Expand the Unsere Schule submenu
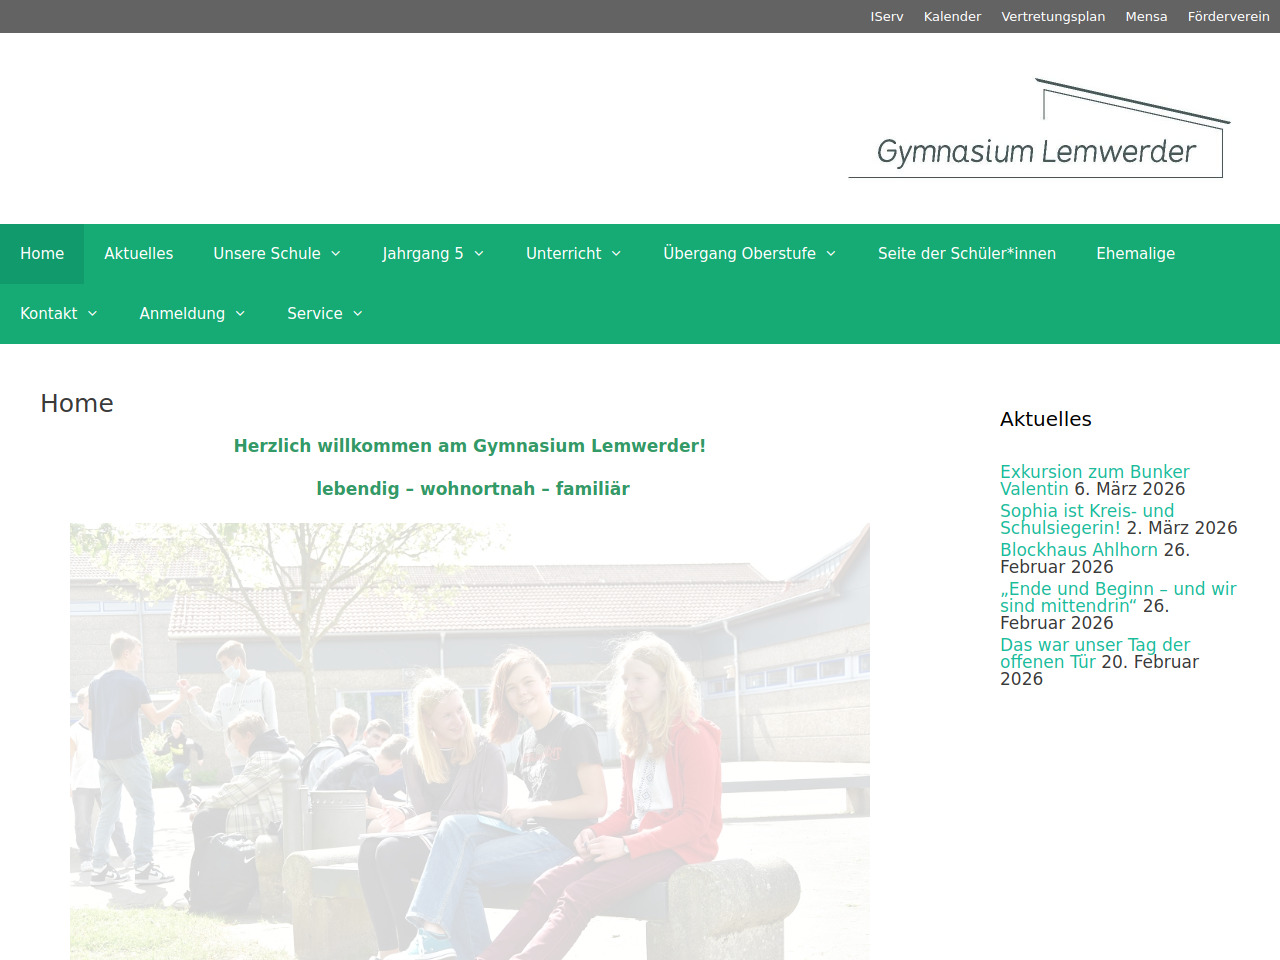The width and height of the screenshot is (1280, 960). (x=277, y=254)
